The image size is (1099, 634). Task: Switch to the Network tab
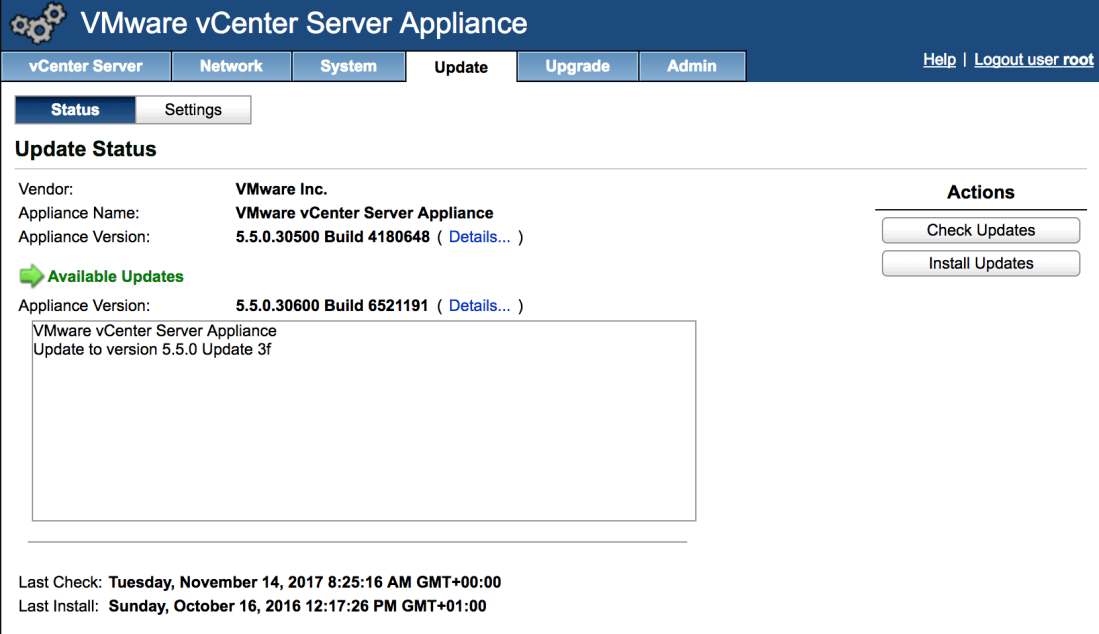click(x=231, y=66)
